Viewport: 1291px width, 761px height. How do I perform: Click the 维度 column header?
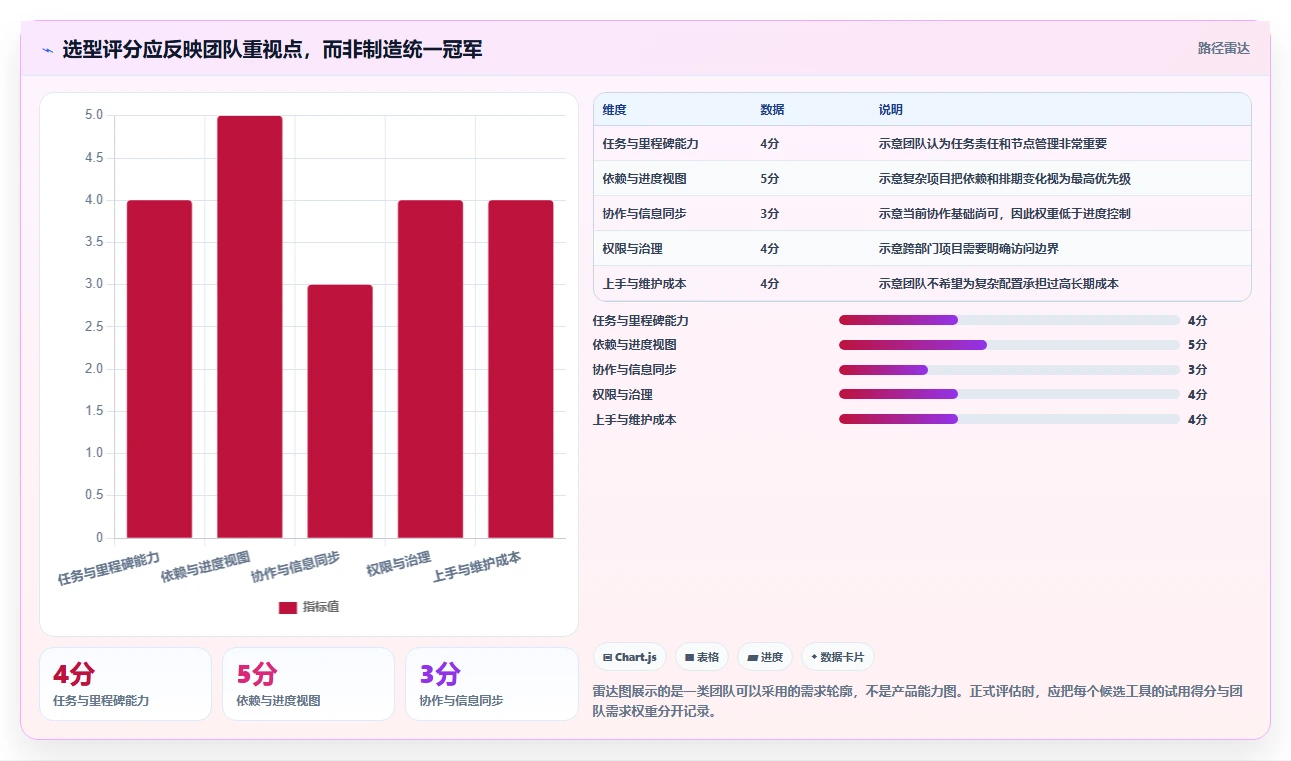pos(615,110)
